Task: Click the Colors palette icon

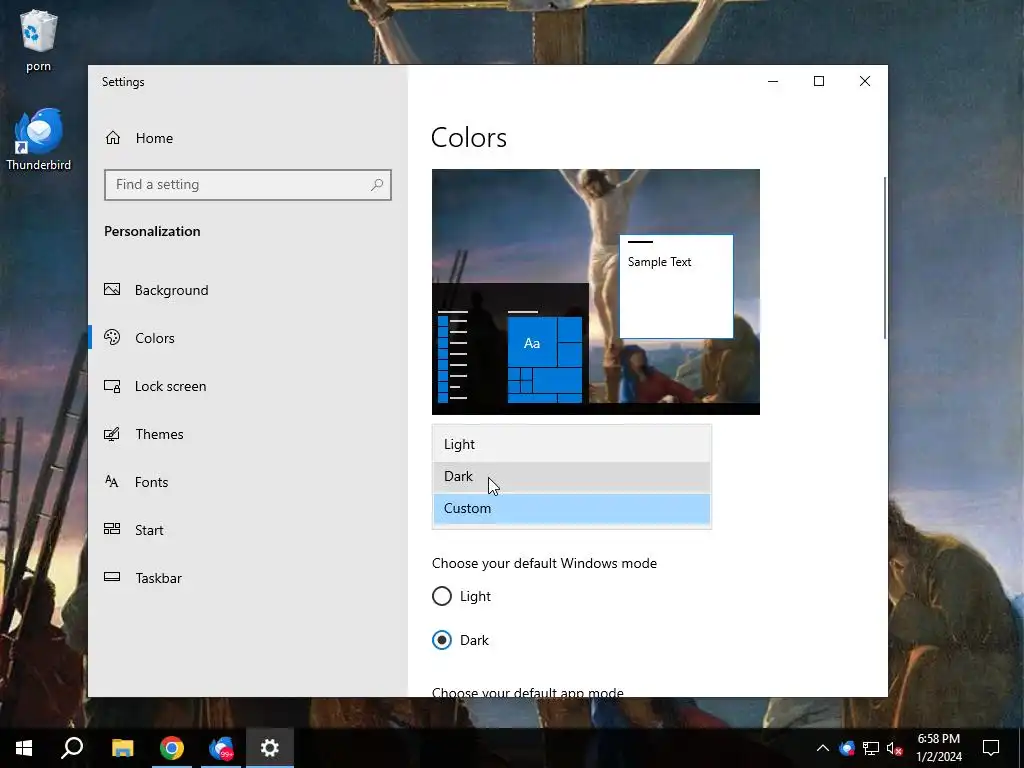Action: (112, 338)
